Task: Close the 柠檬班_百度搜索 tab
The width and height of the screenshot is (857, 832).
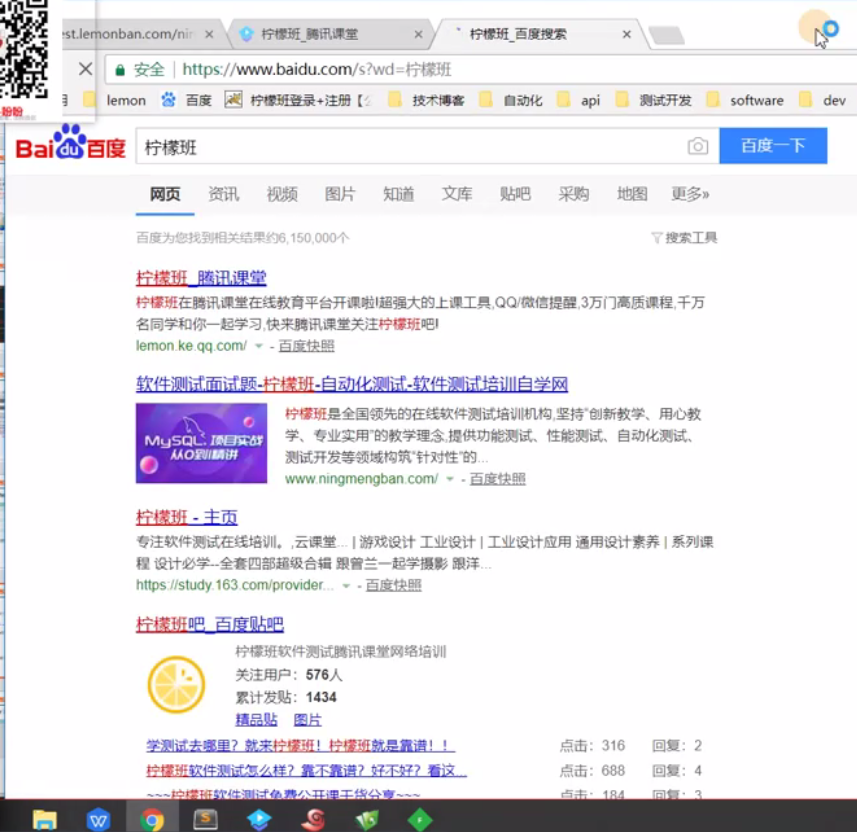Action: point(627,34)
